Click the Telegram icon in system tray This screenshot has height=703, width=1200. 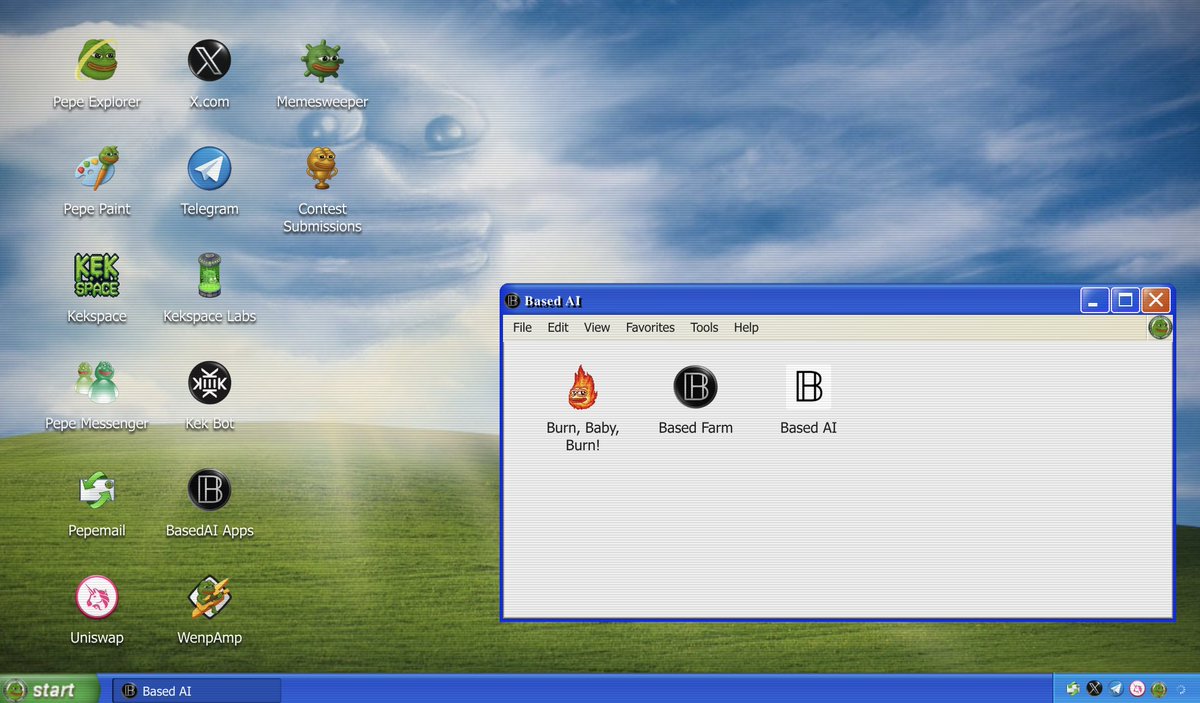coord(1116,689)
